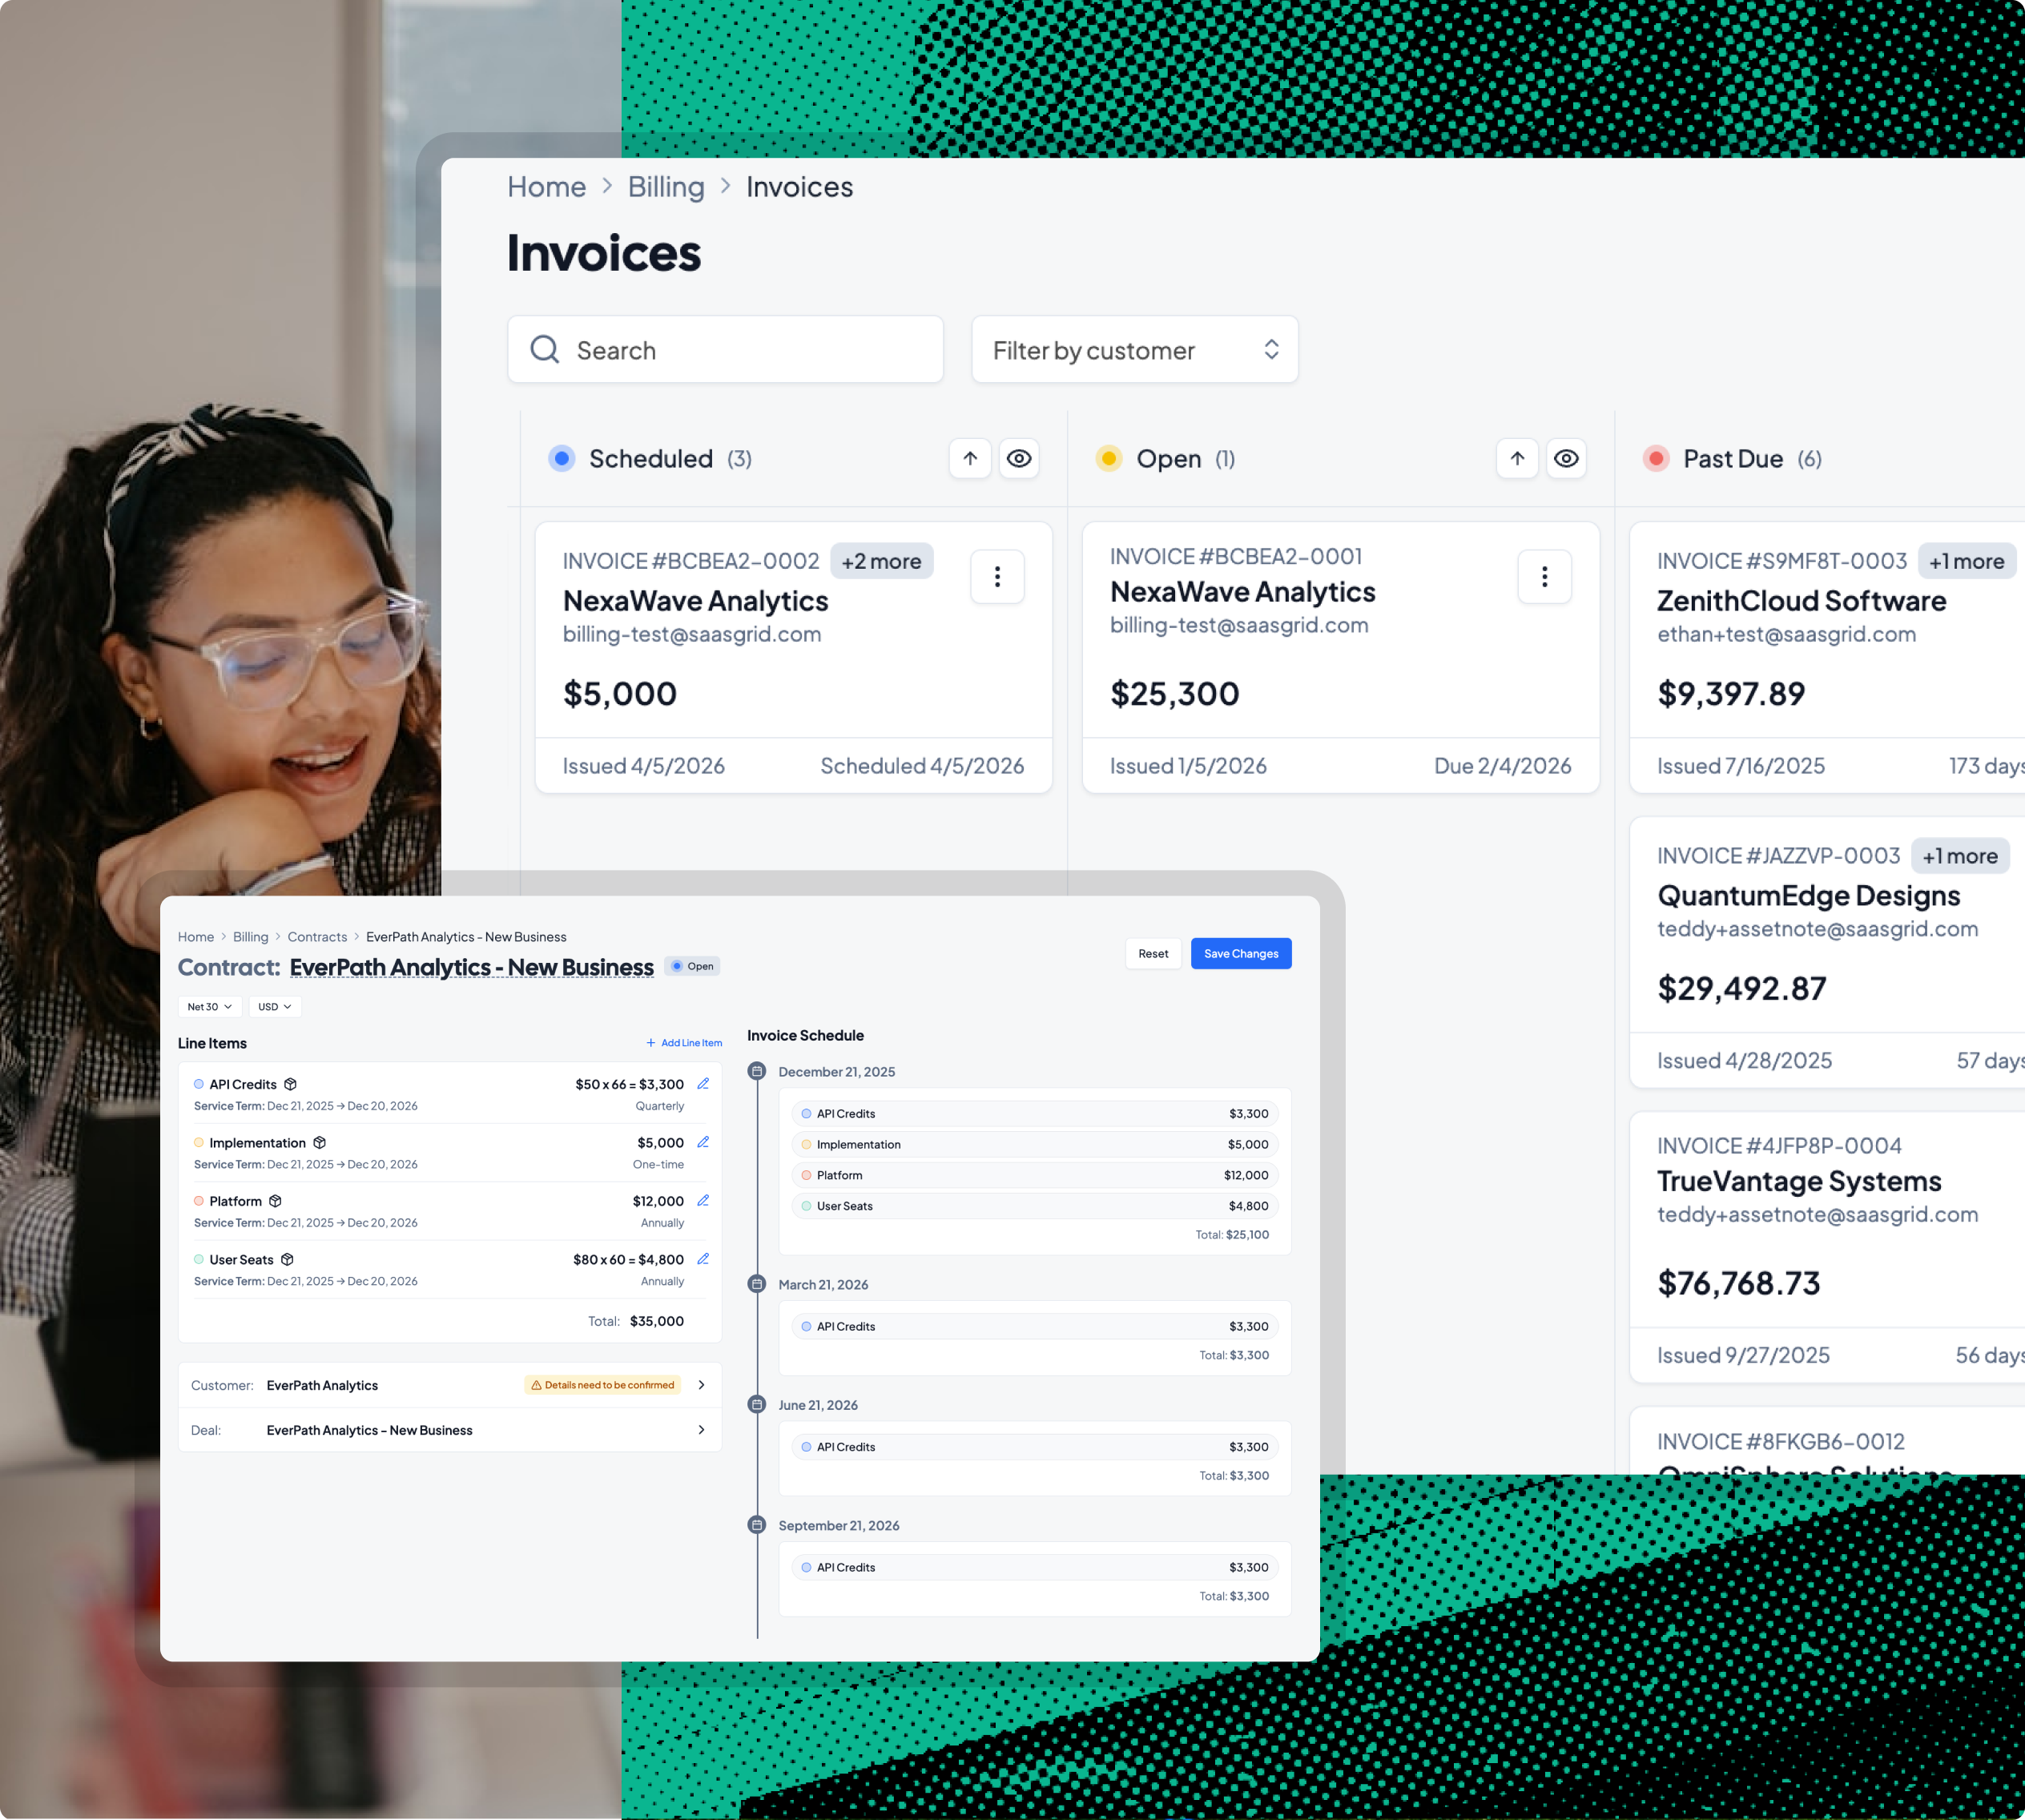Open the Net 30 payment terms dropdown
The image size is (2025, 1820).
210,1007
